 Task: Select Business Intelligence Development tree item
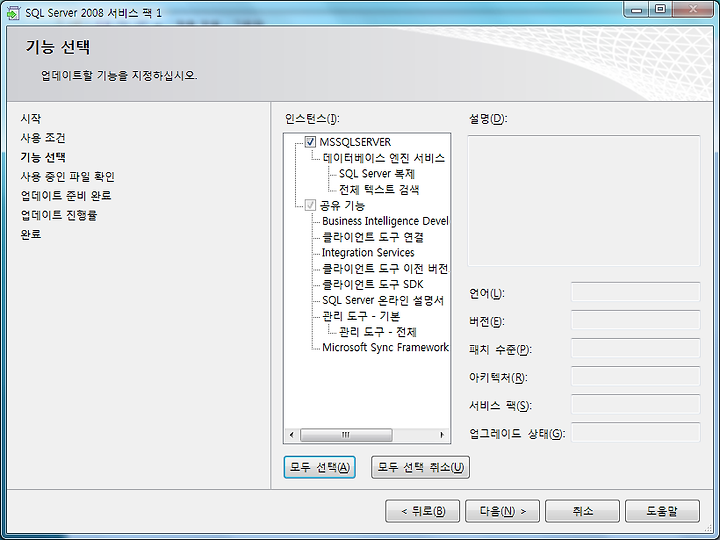pyautogui.click(x=385, y=221)
